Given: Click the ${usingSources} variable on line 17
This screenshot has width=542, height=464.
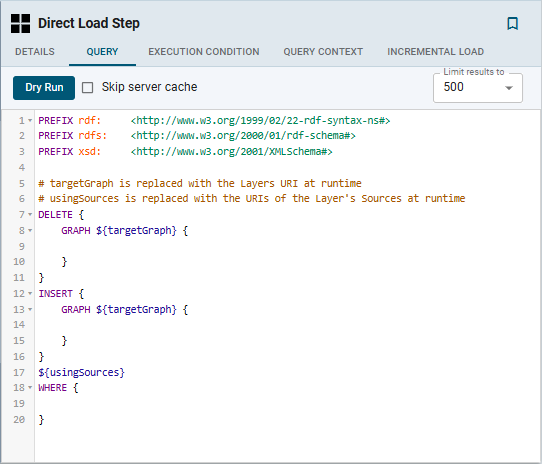Looking at the screenshot, I should point(82,372).
